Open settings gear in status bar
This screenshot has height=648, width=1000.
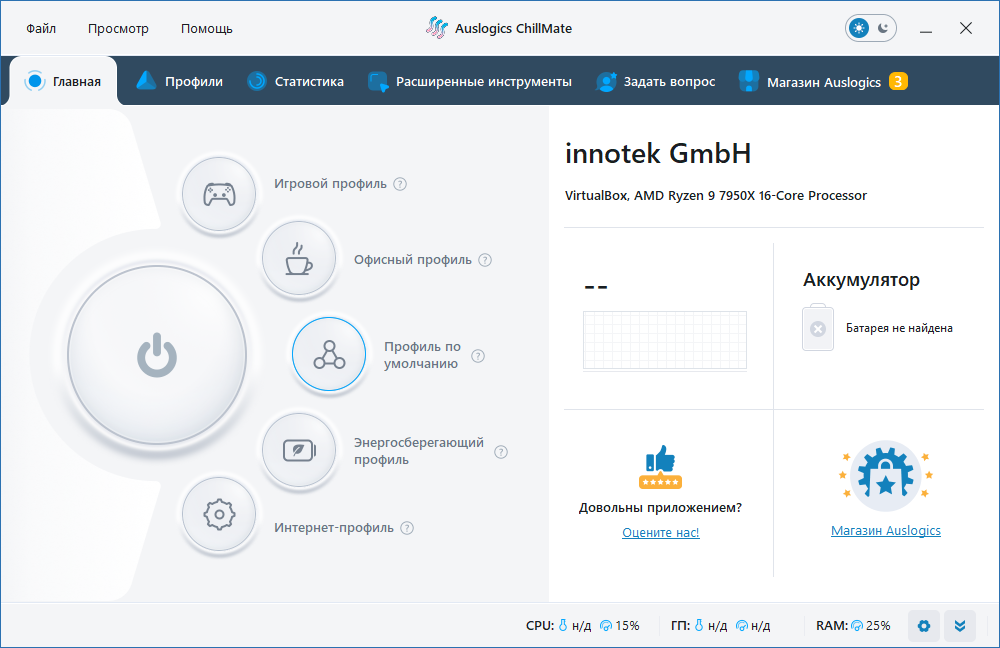coord(923,626)
